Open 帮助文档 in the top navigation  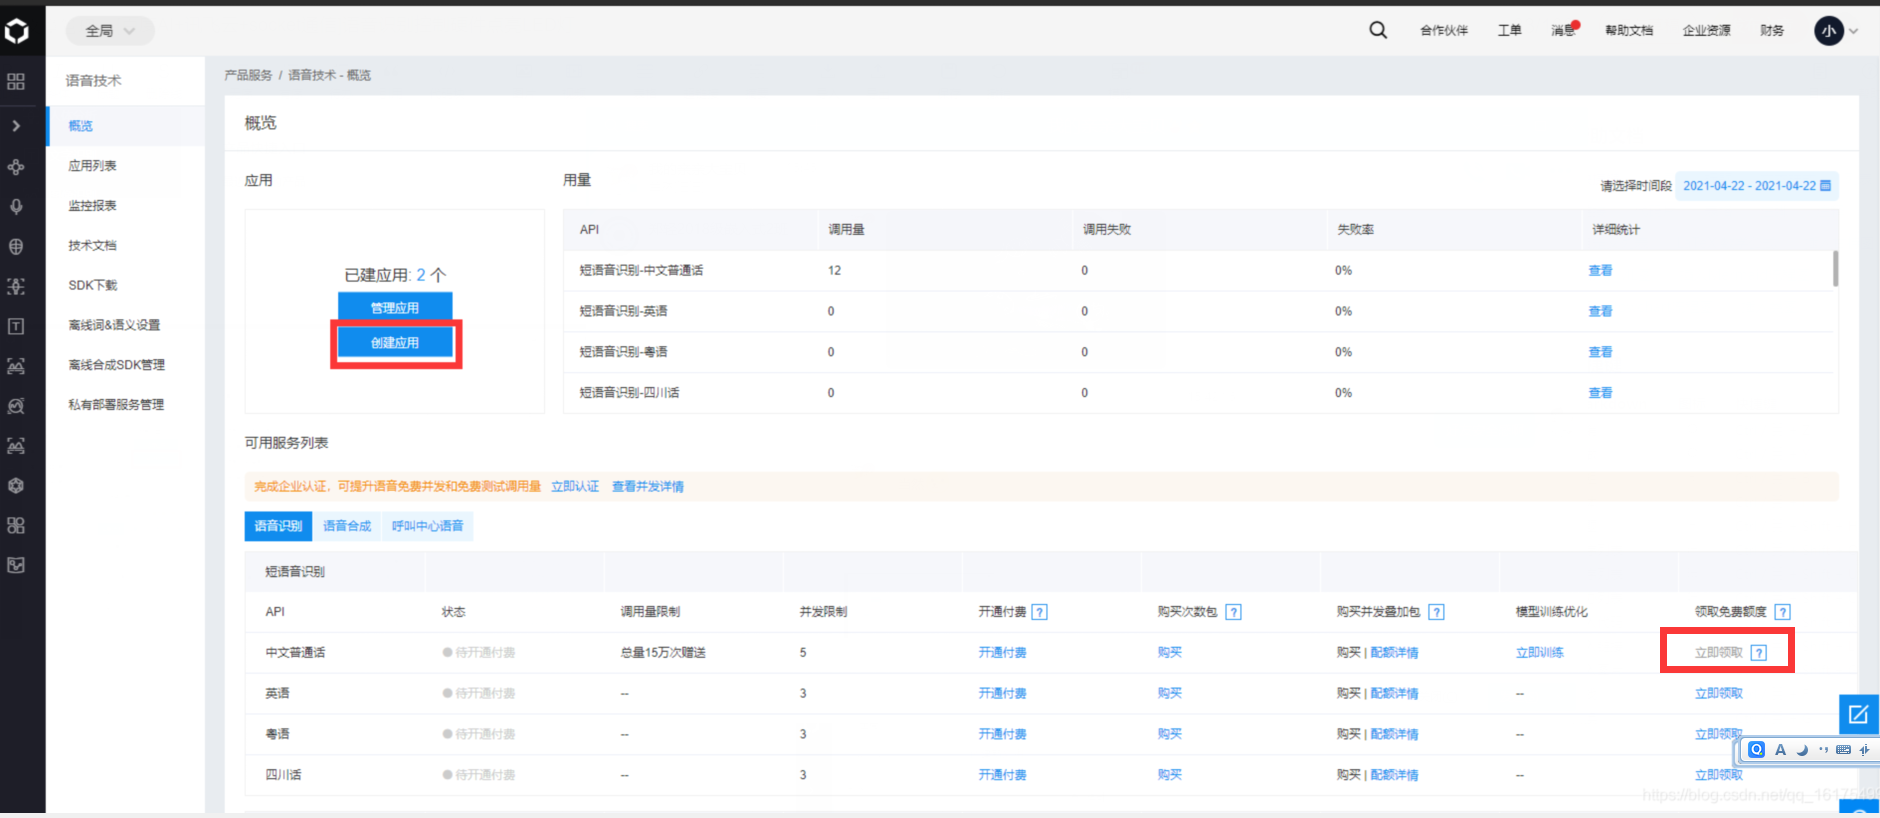coord(1629,31)
